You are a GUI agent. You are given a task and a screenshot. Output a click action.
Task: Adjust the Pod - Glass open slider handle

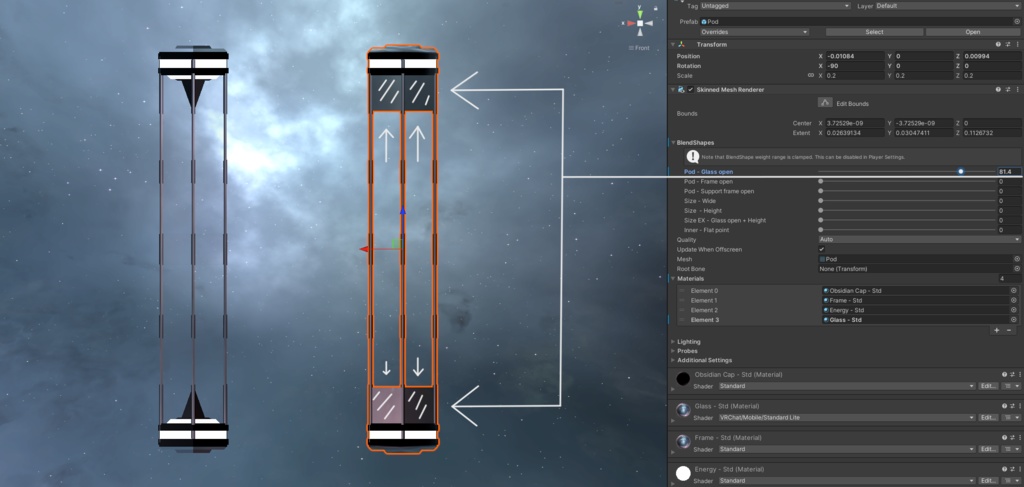tap(961, 172)
